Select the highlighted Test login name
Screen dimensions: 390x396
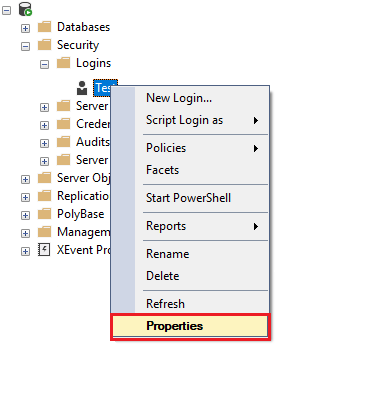pos(102,88)
